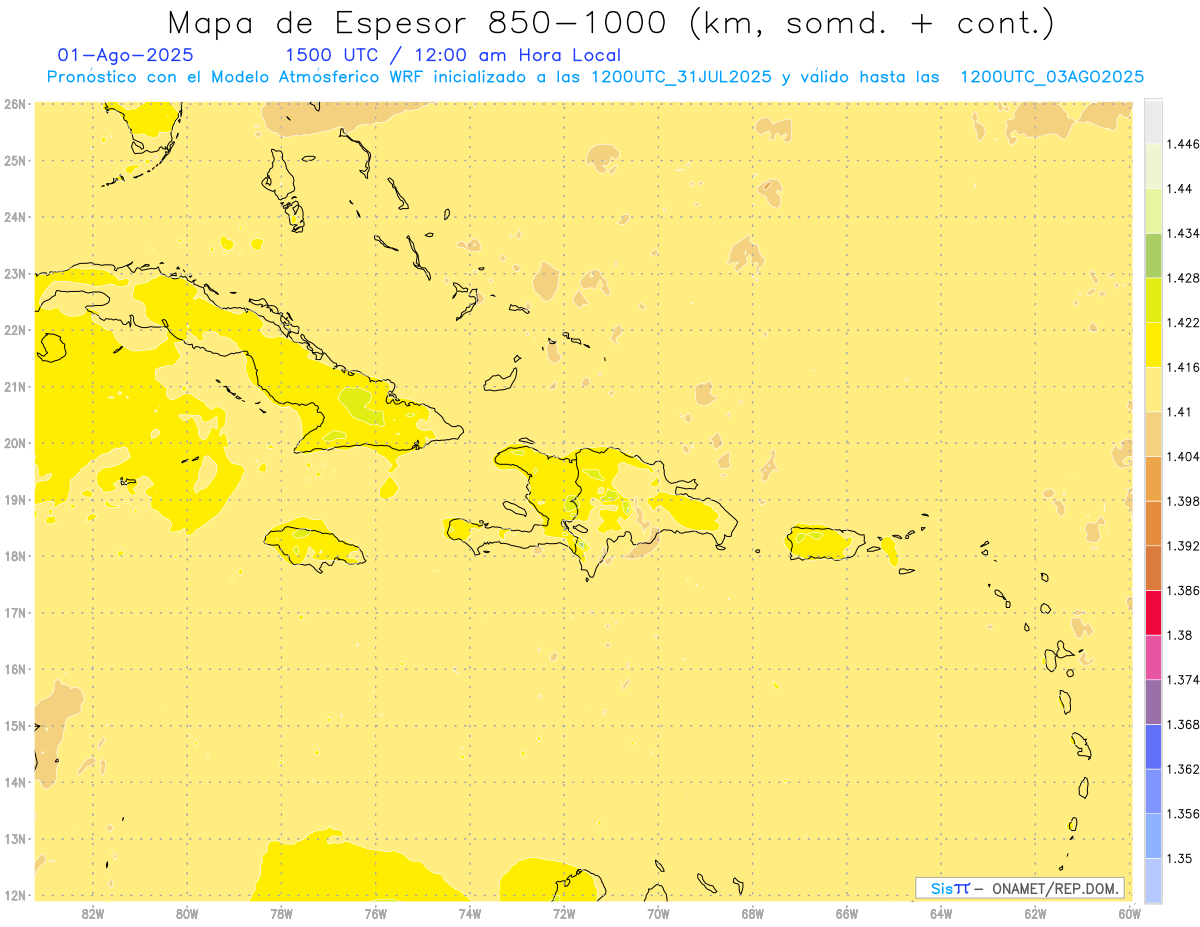Click the '26N' latitude label
The height and width of the screenshot is (927, 1200).
[x=15, y=104]
